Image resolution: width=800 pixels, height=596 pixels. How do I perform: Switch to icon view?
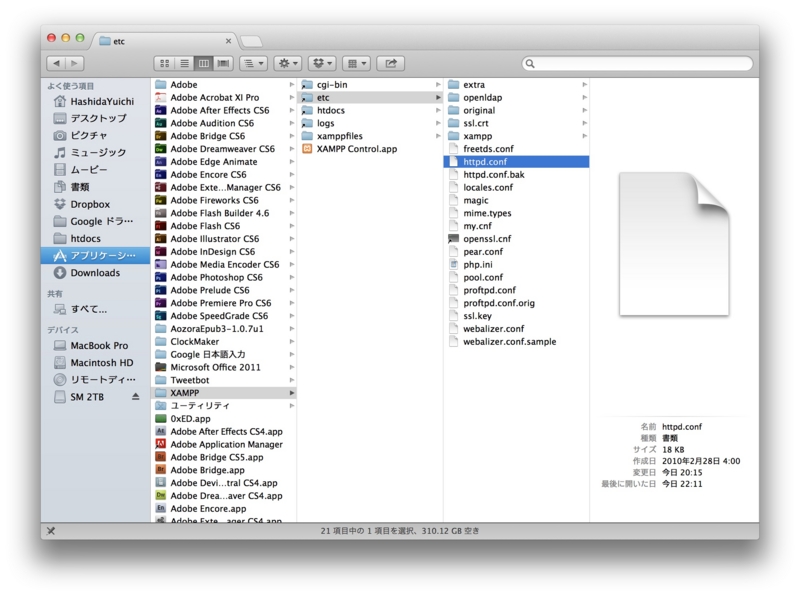click(164, 63)
